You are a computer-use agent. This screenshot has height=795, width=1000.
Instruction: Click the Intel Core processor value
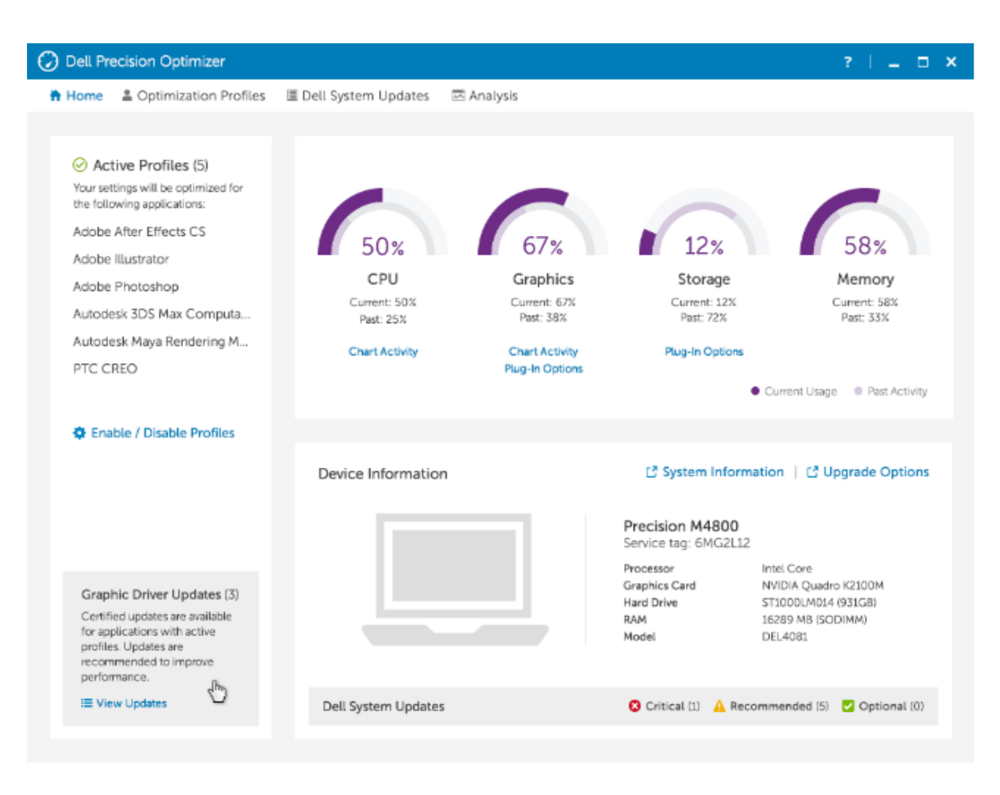coord(786,568)
